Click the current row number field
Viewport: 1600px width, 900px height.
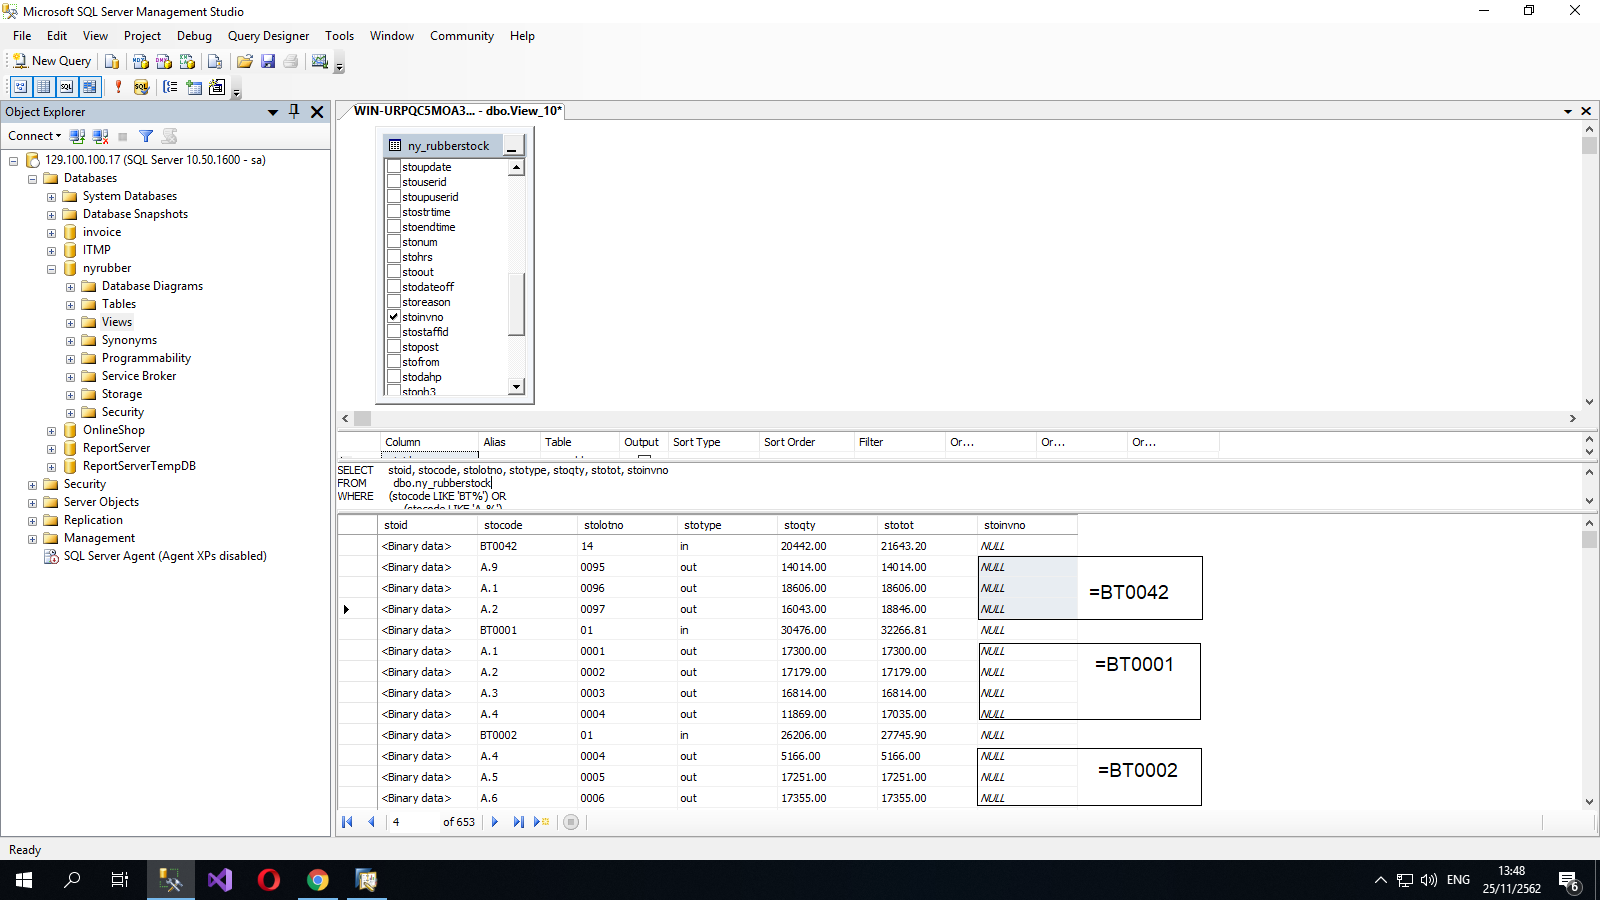tap(412, 822)
